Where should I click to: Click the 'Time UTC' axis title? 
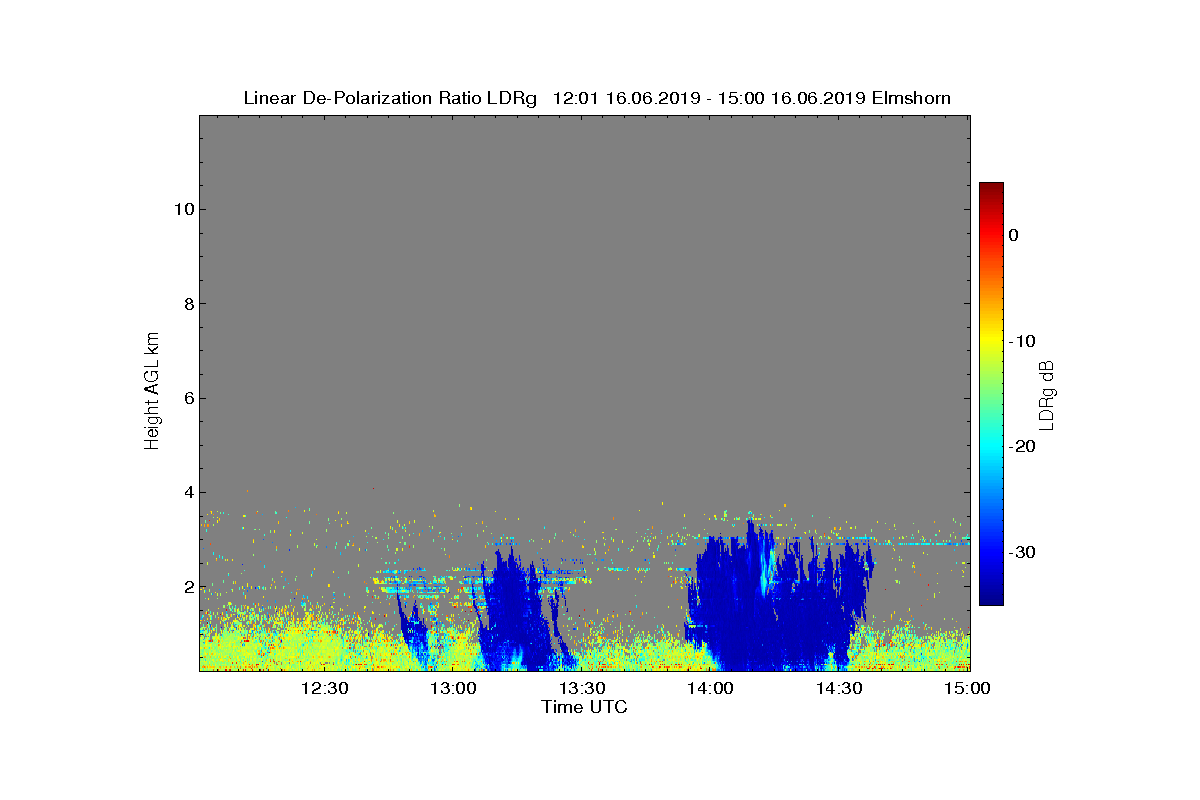[585, 707]
